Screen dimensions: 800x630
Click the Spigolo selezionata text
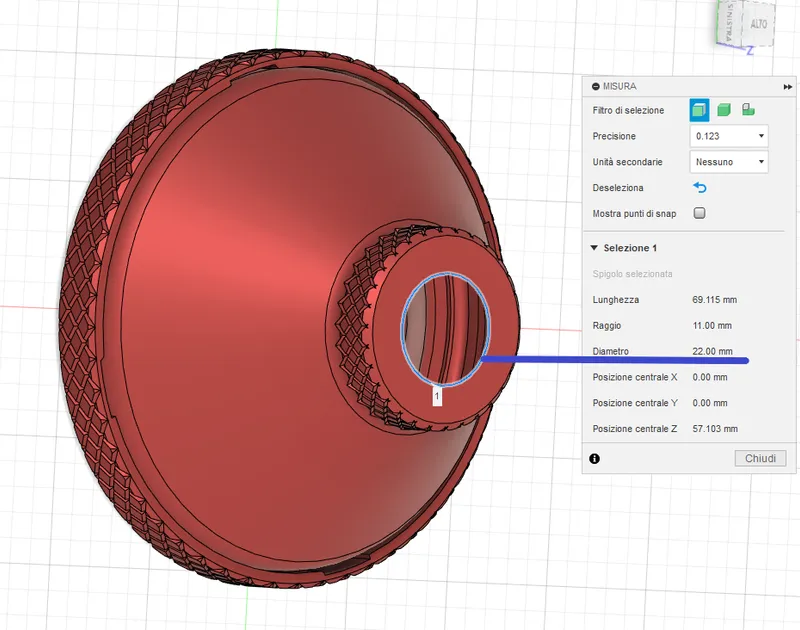(x=632, y=274)
